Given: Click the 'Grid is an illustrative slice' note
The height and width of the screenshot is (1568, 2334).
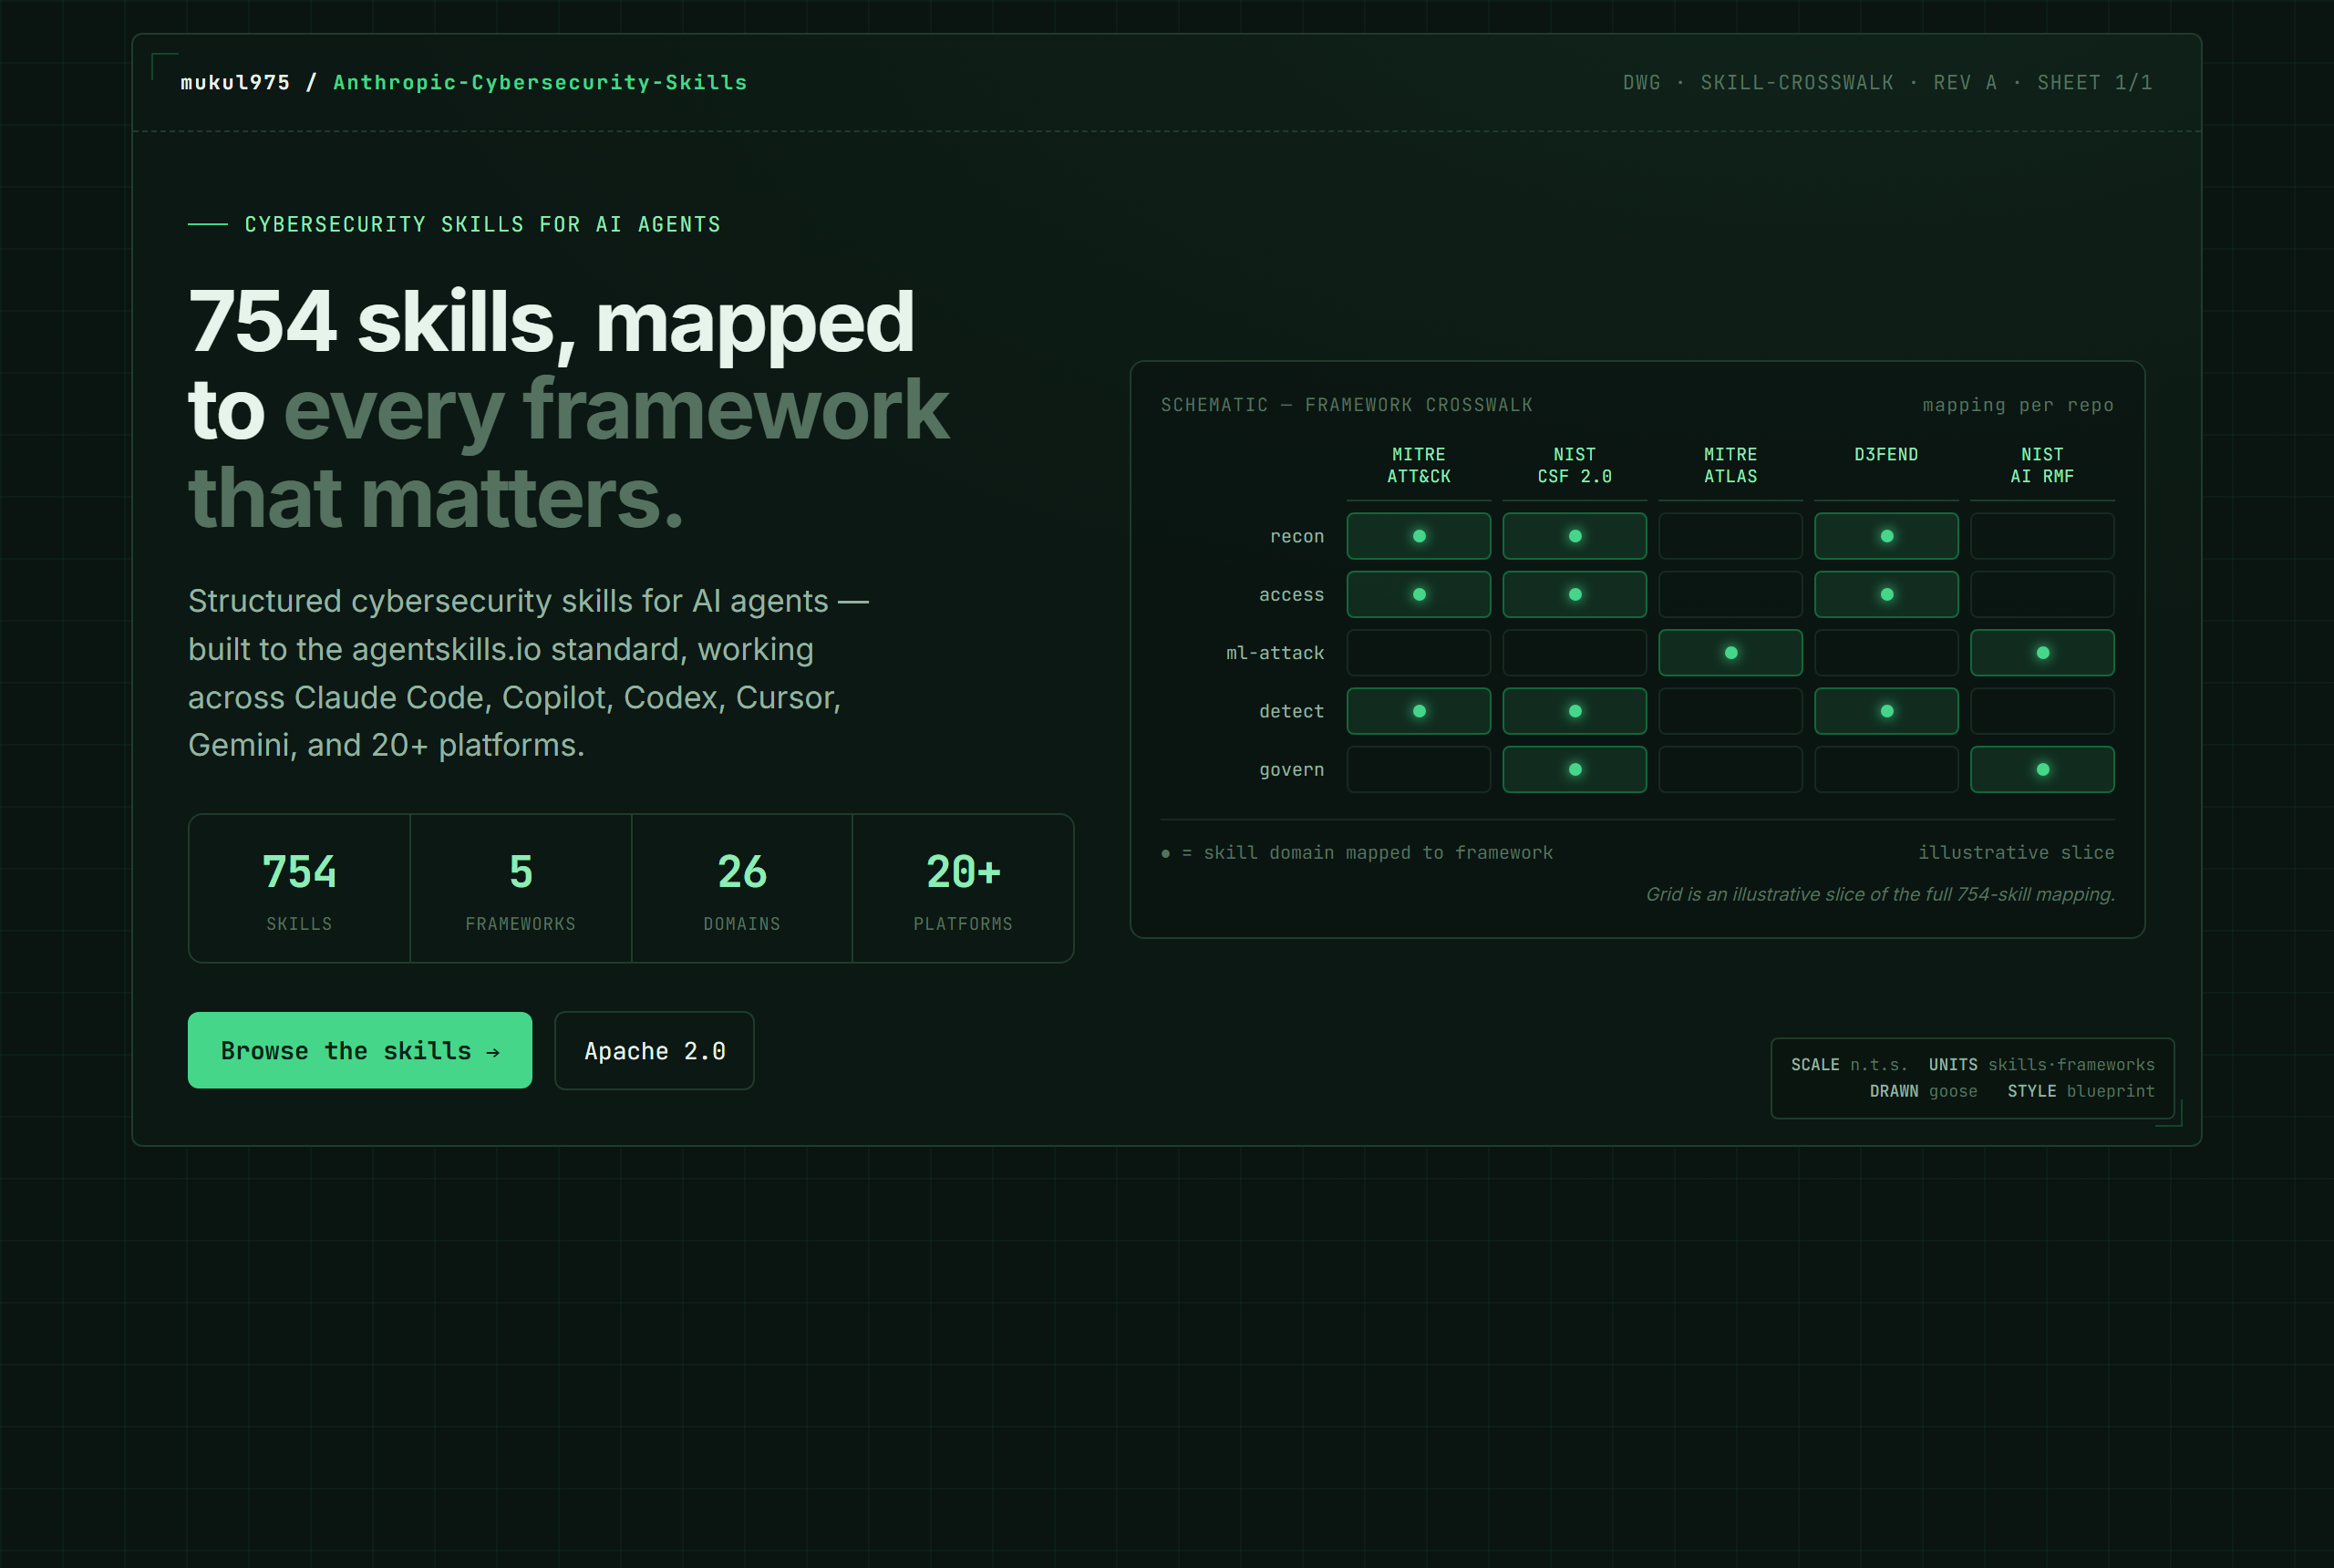Looking at the screenshot, I should click(1880, 894).
